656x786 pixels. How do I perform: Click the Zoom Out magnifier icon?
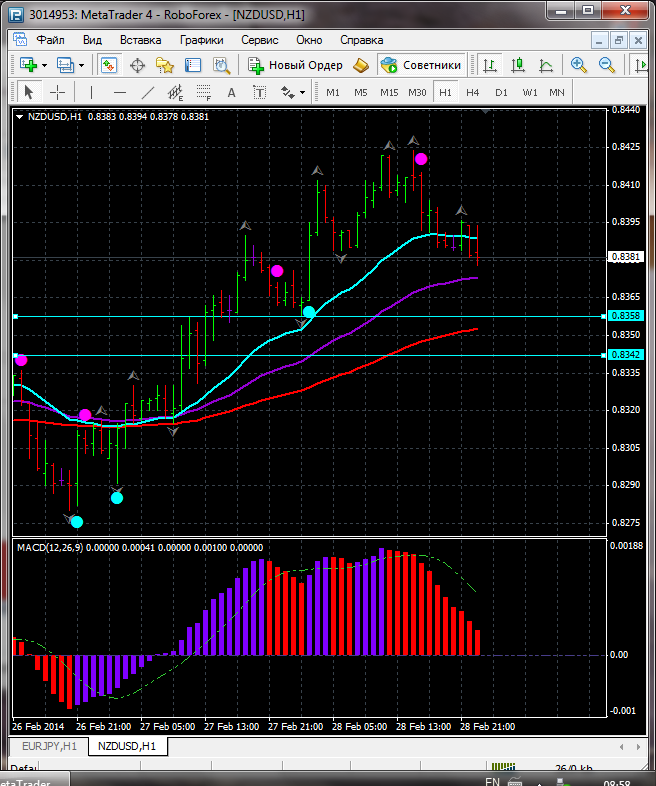[606, 65]
